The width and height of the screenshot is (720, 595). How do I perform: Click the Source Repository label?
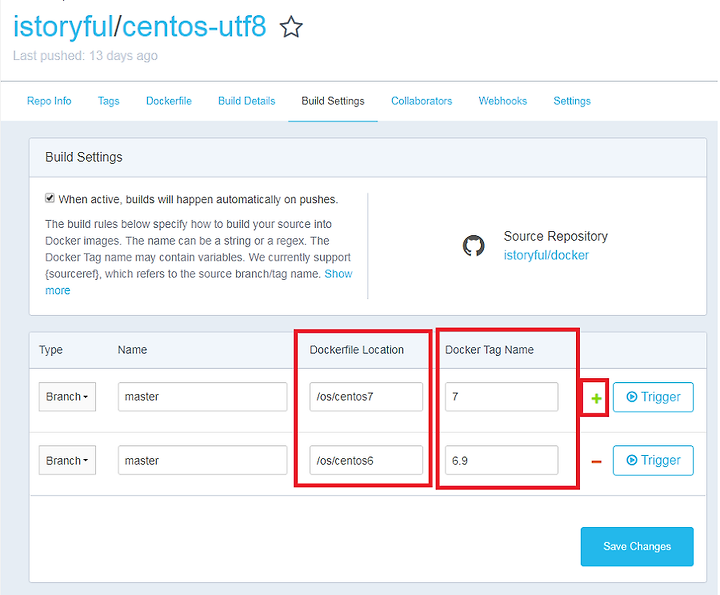556,236
